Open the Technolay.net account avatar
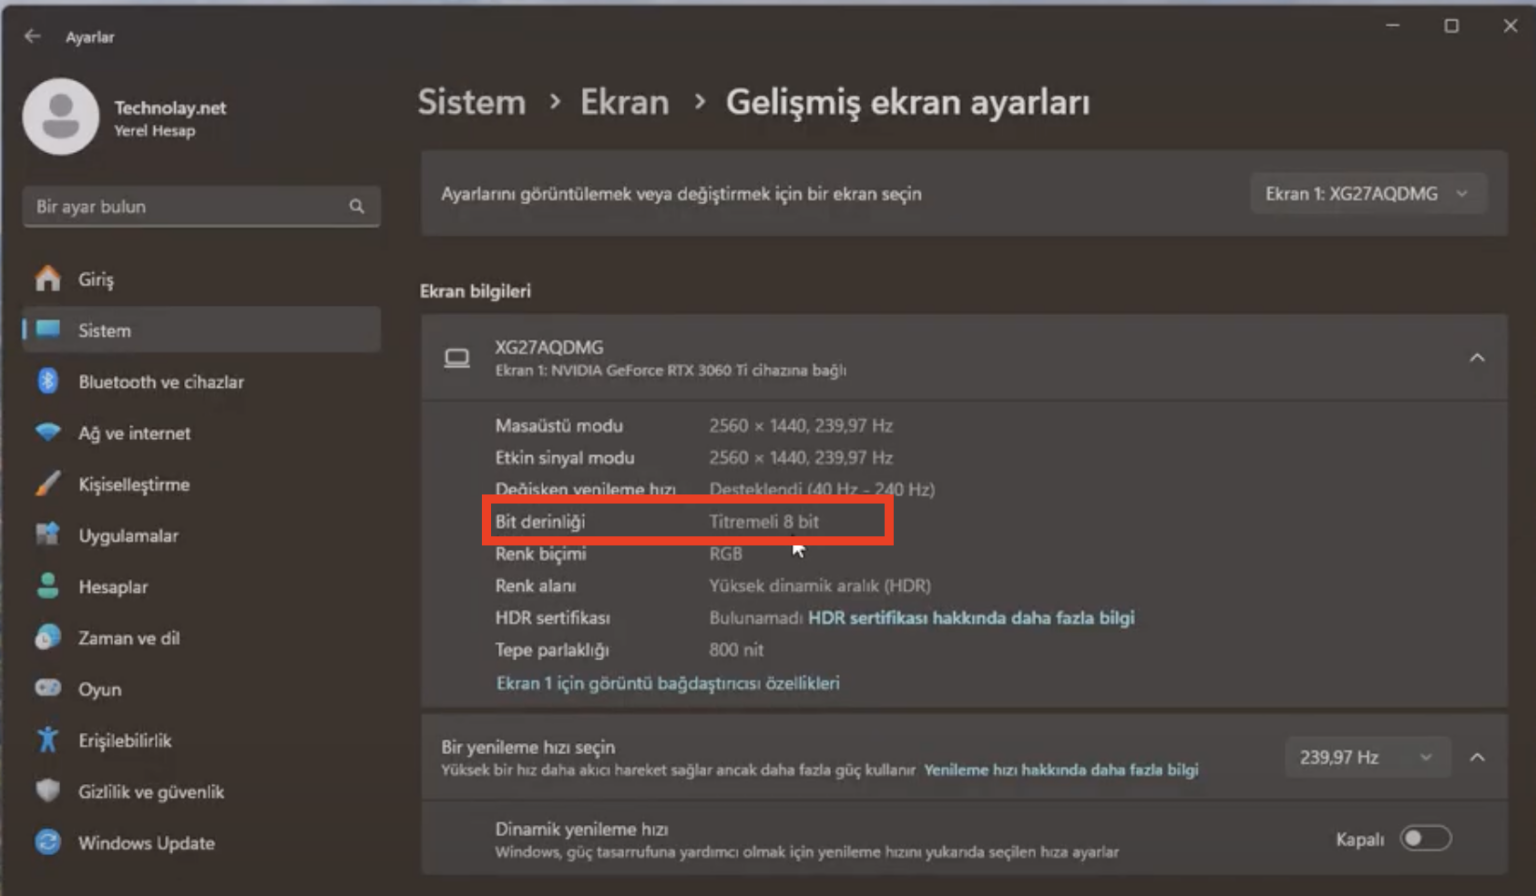The height and width of the screenshot is (896, 1536). point(61,116)
